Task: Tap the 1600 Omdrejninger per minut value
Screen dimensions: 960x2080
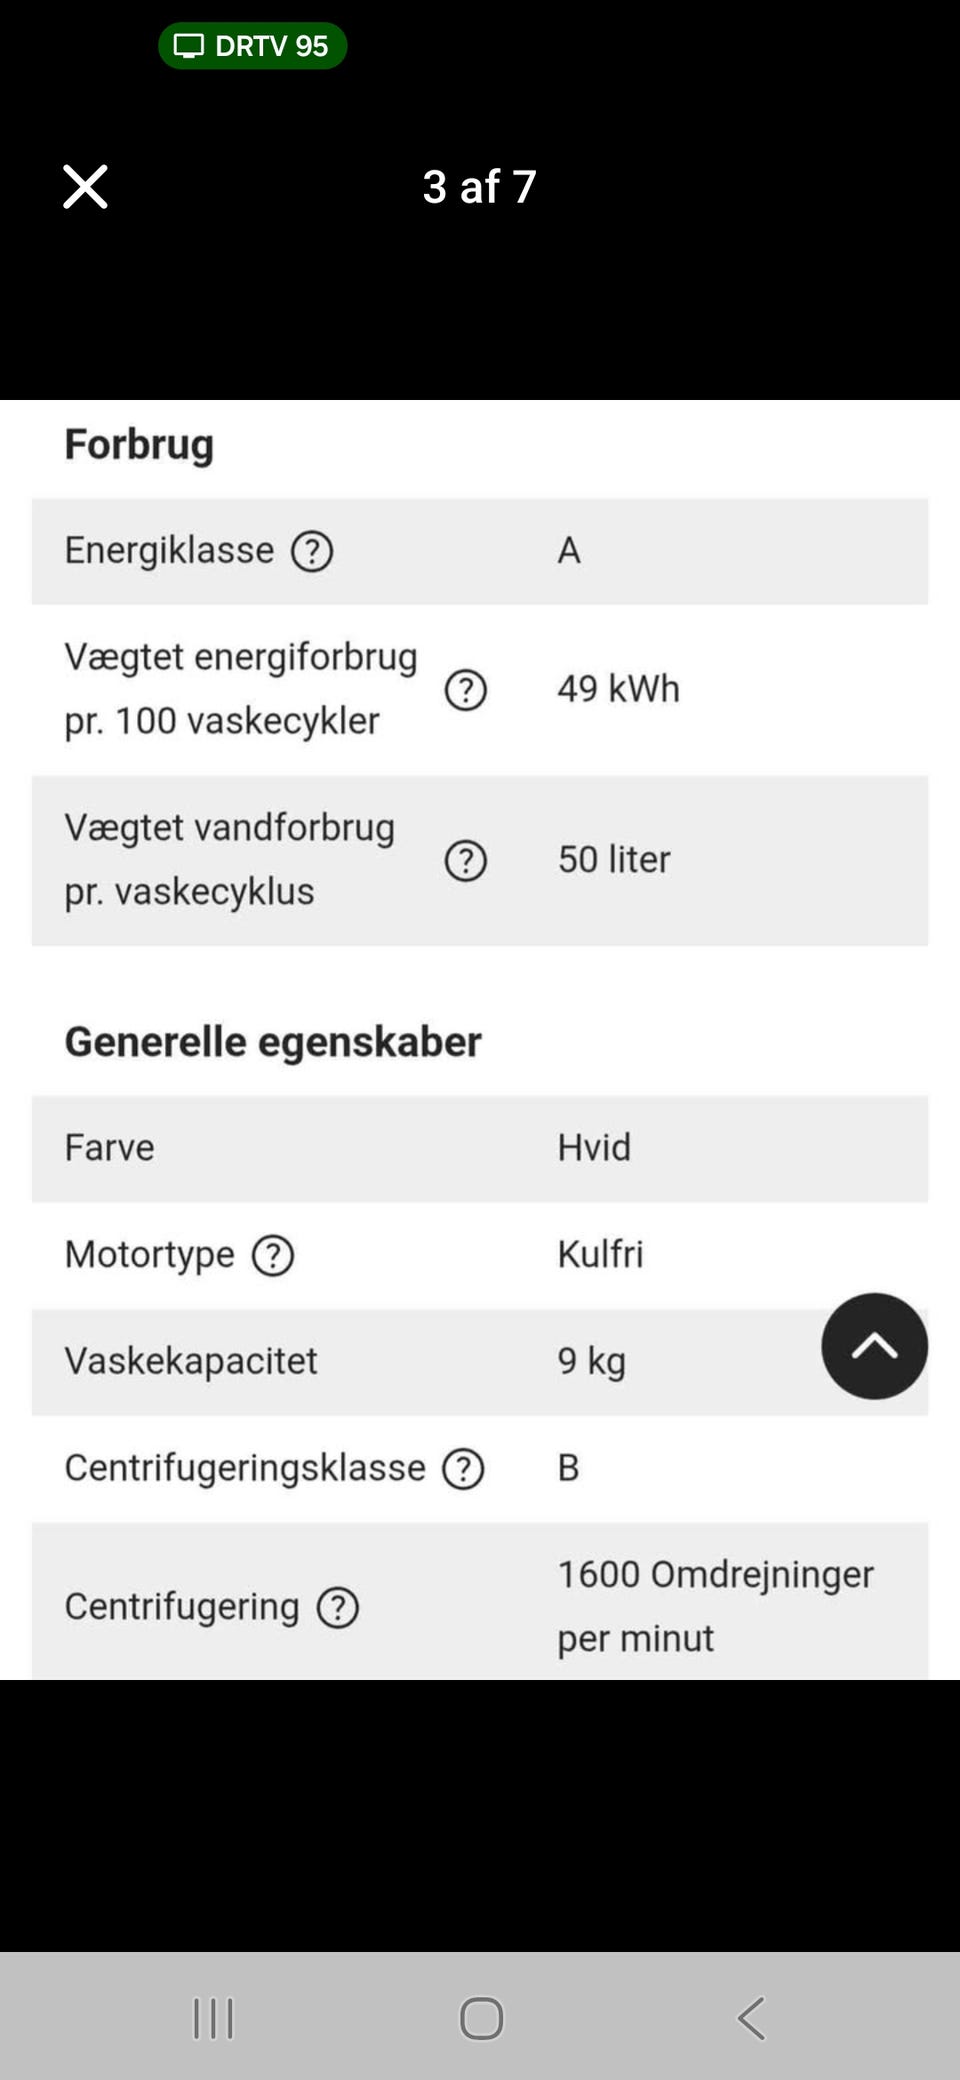Action: [x=715, y=1606]
